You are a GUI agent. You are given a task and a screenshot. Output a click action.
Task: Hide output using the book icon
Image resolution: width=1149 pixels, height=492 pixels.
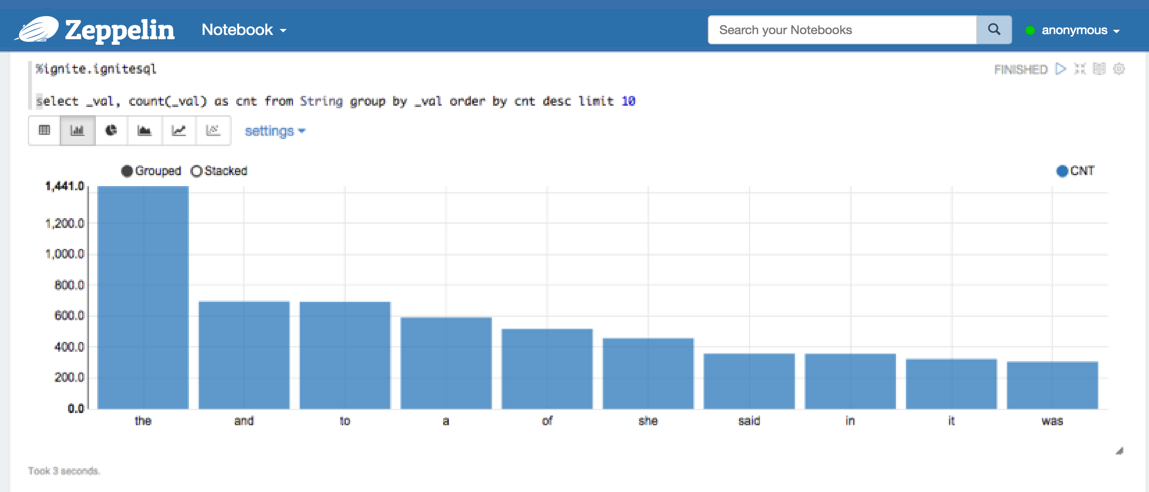1099,70
